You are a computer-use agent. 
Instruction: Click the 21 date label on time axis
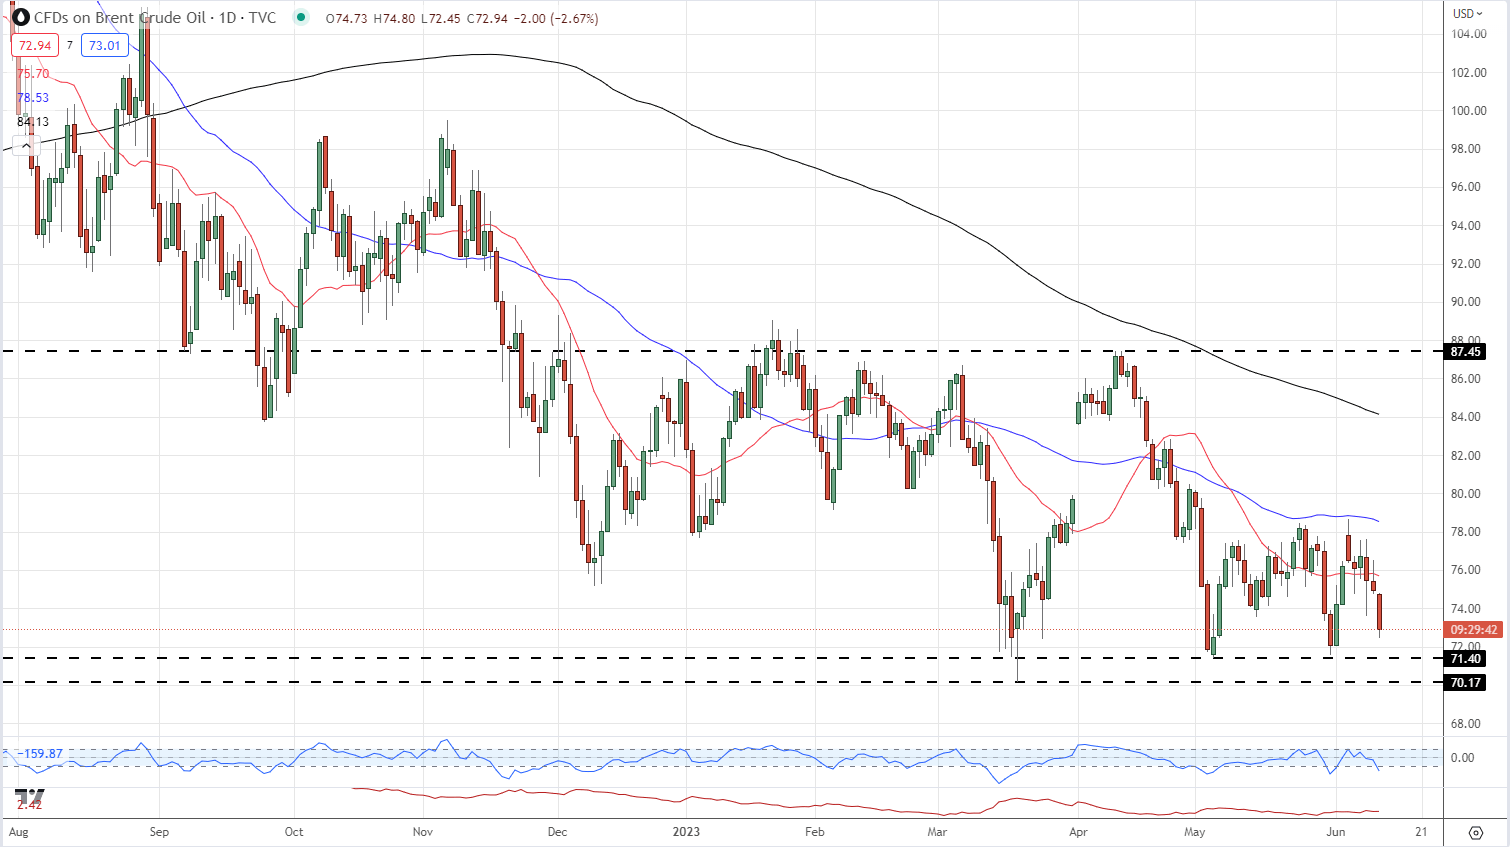(1421, 832)
